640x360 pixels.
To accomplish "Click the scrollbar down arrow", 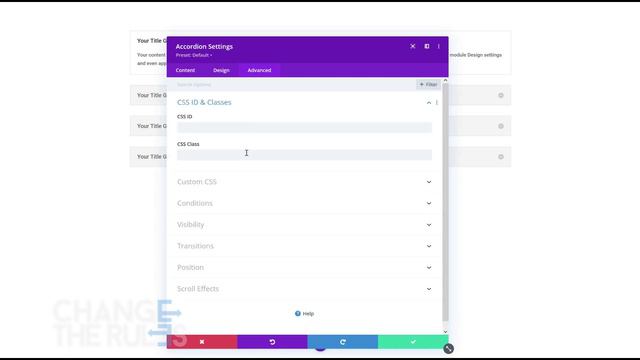I will 445,332.
